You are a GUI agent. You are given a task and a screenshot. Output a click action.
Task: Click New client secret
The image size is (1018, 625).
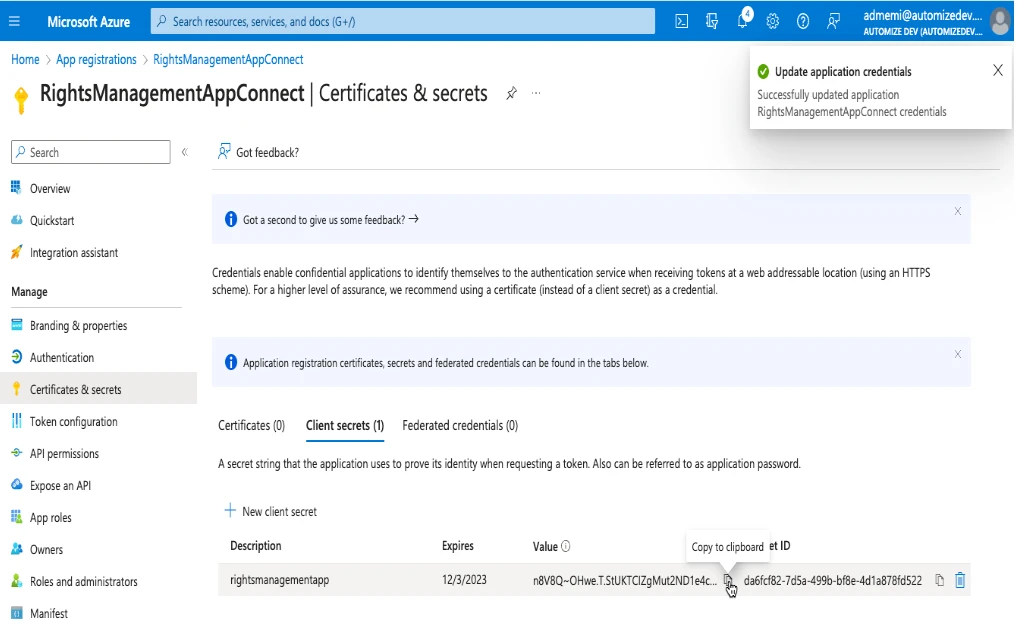[x=270, y=511]
